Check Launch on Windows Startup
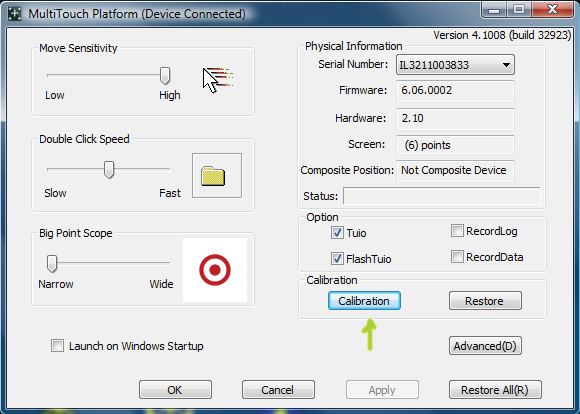This screenshot has height=414, width=580. [x=57, y=346]
